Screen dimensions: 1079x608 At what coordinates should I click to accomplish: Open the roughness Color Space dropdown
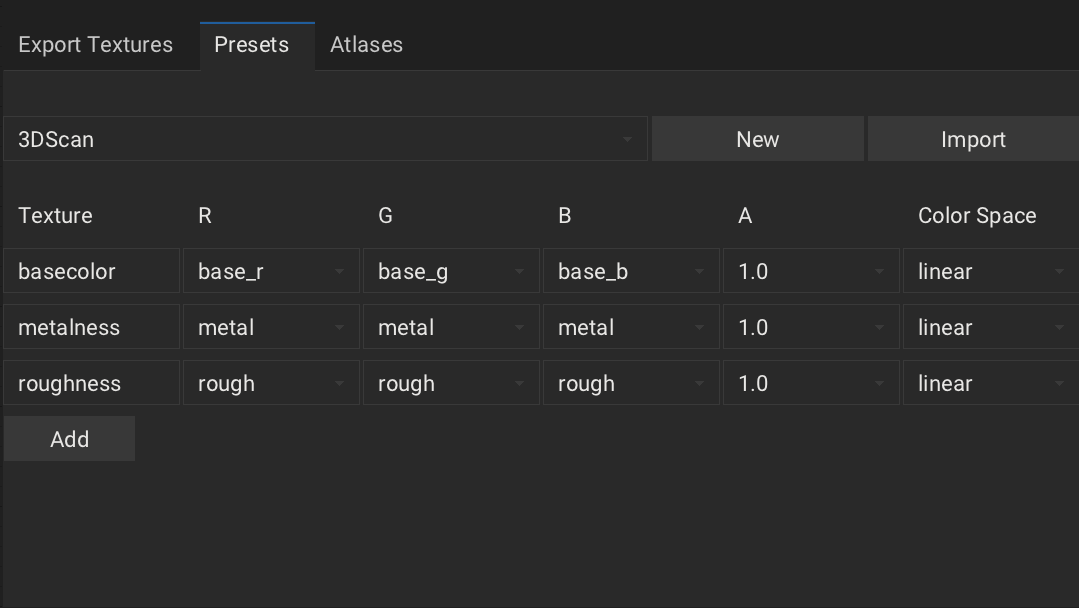coord(989,384)
